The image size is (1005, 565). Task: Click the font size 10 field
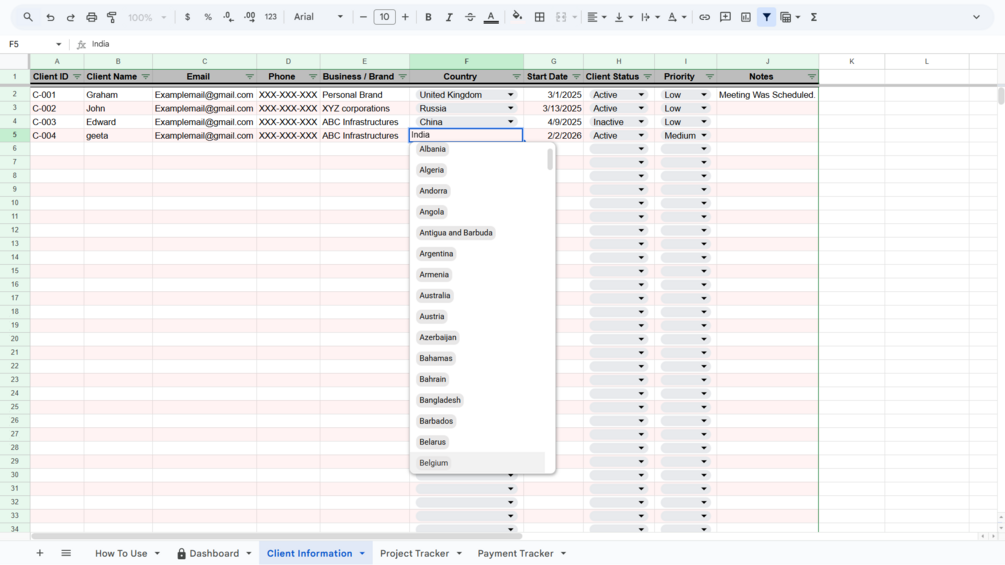tap(384, 17)
